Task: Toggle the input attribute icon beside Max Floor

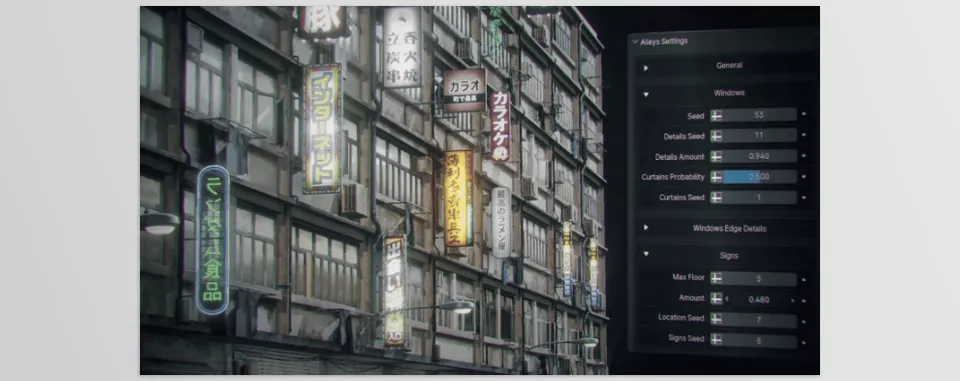Action: point(716,279)
